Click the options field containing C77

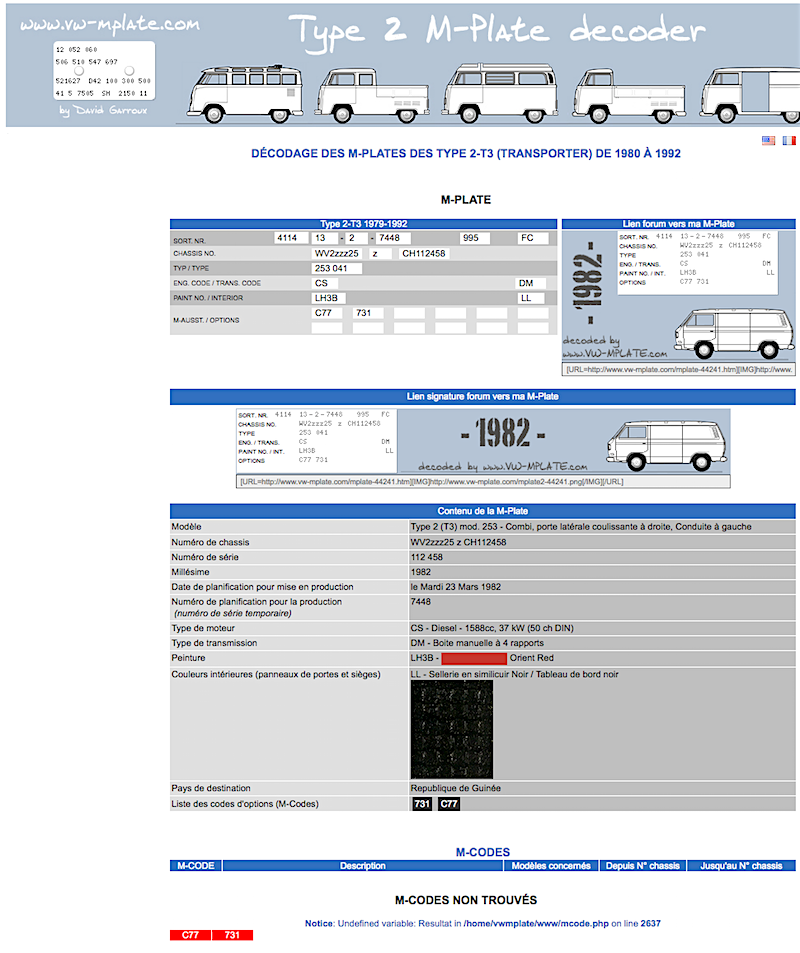pyautogui.click(x=327, y=313)
